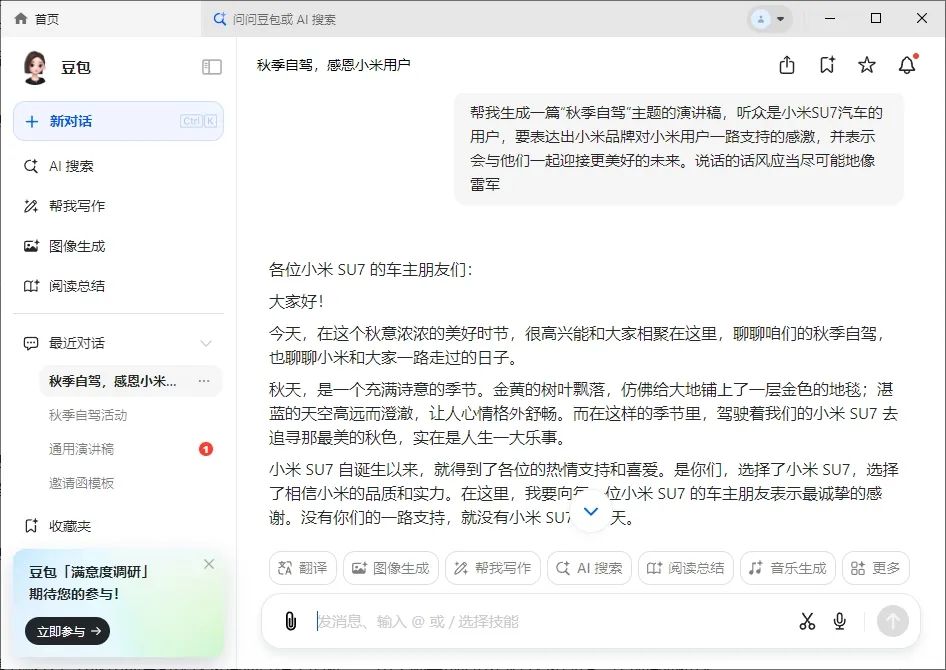
Task: Click the user prompt message bubble
Action: pos(679,148)
